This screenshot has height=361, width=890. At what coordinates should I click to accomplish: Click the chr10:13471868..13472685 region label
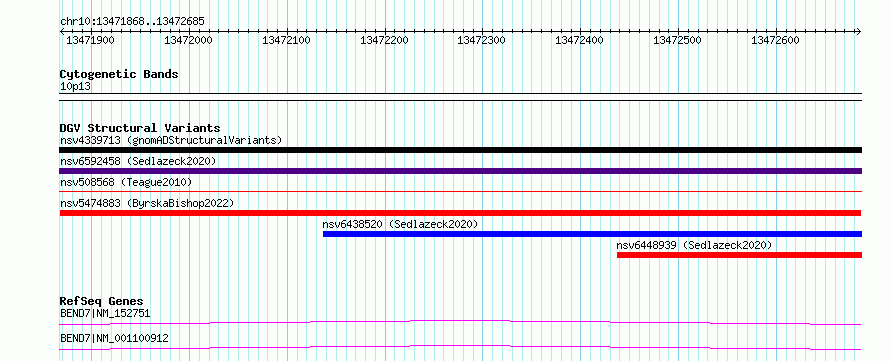(x=132, y=22)
